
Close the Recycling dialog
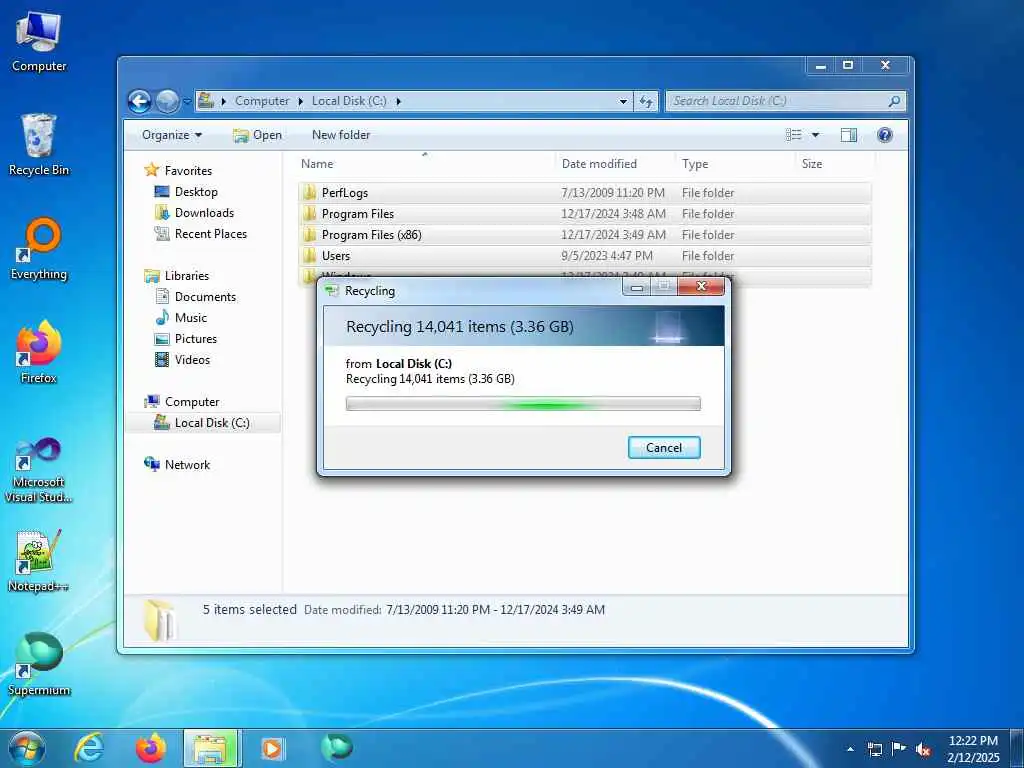[701, 286]
